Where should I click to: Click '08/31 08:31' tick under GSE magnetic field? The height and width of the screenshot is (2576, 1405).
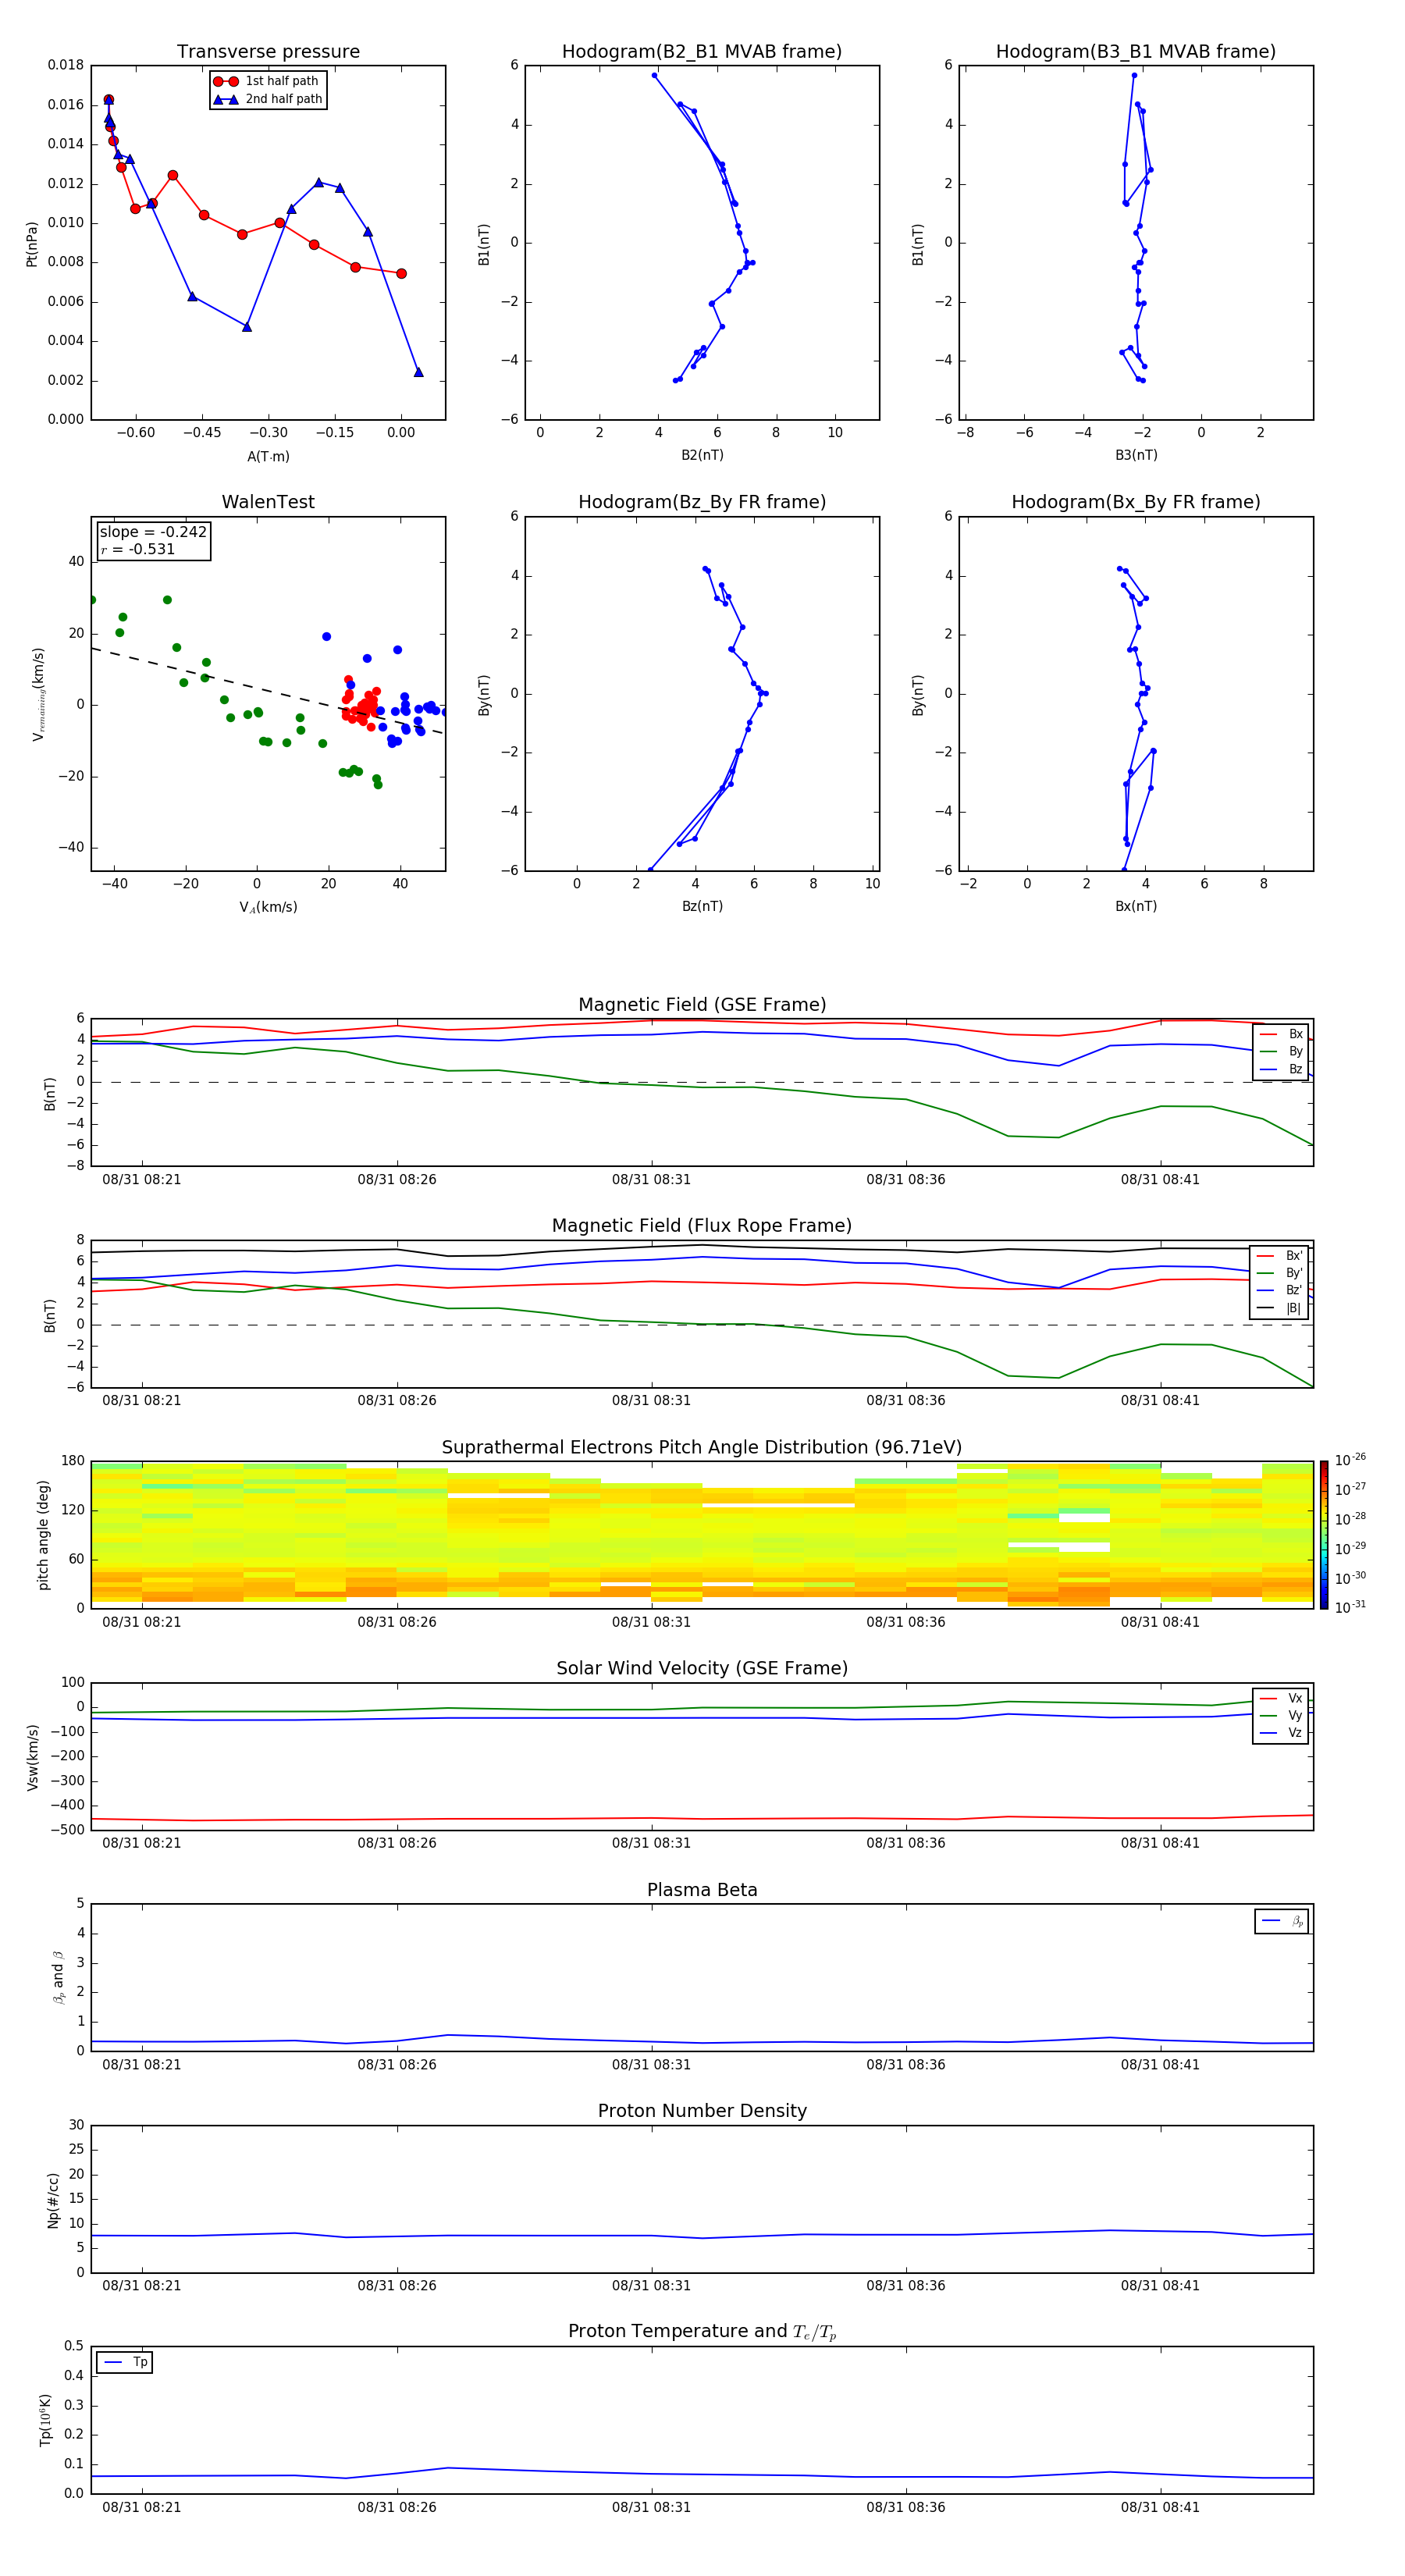tap(651, 1180)
